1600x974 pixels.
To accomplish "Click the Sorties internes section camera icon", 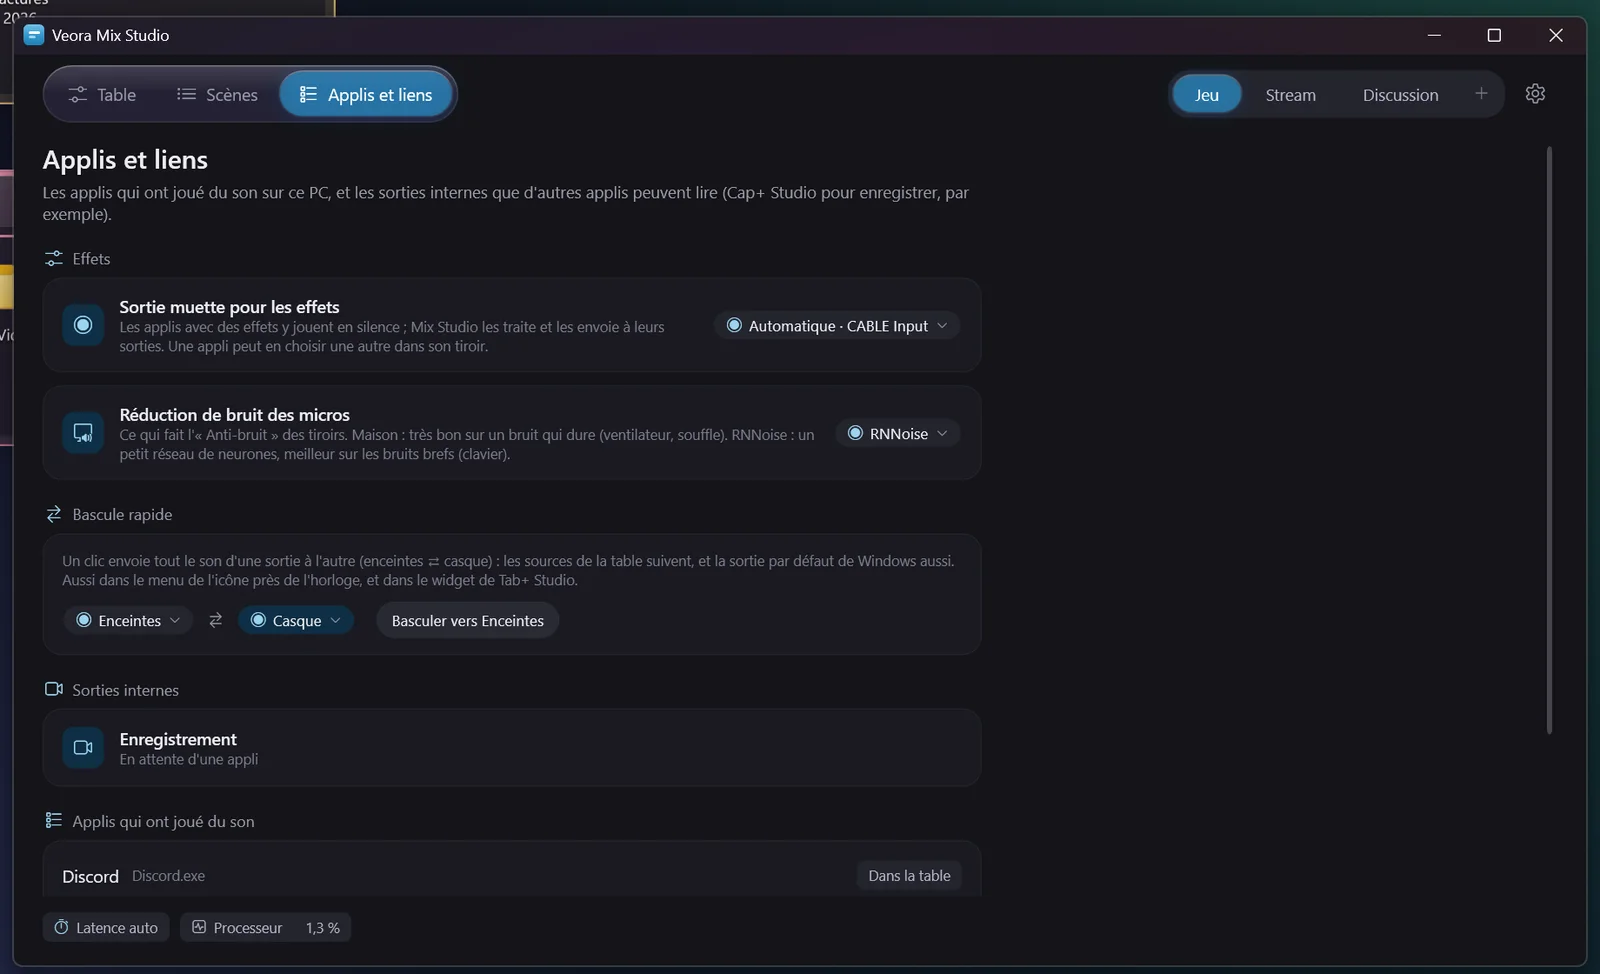I will coord(54,689).
